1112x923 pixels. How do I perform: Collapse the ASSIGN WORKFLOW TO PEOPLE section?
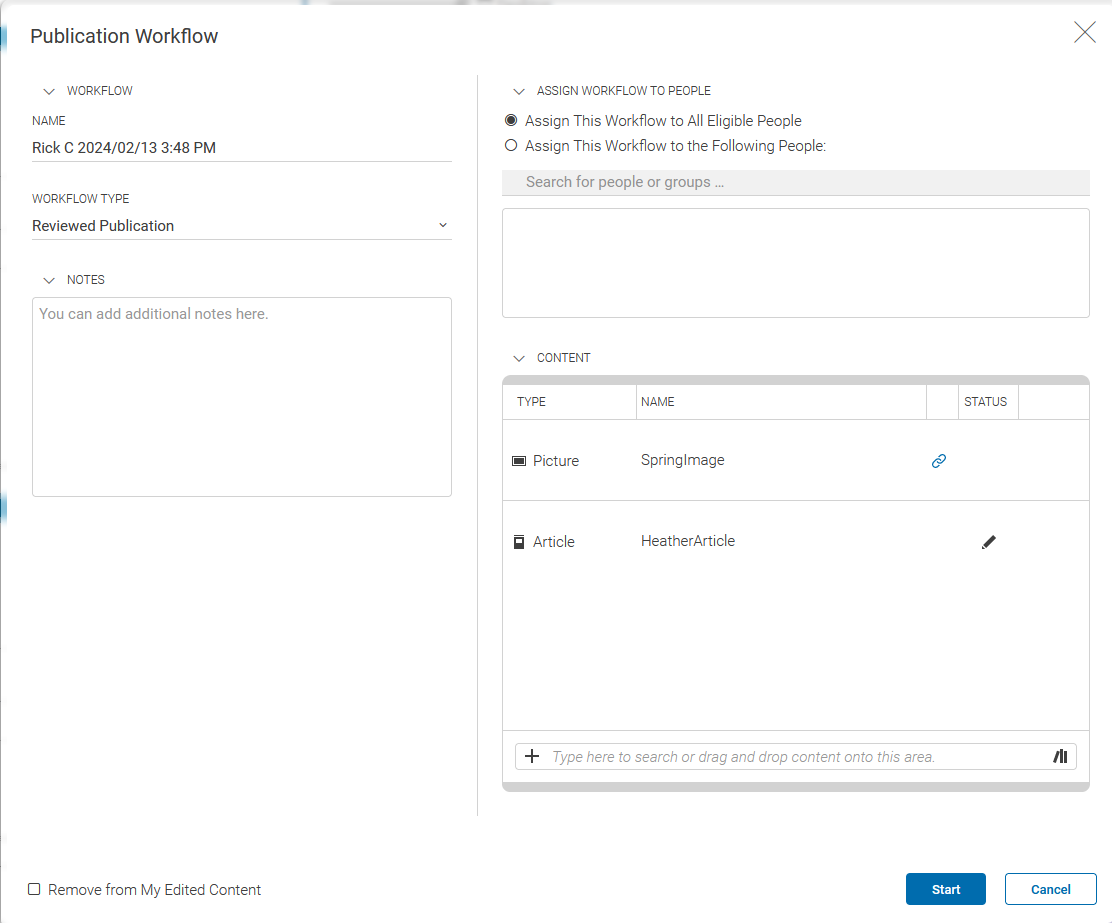coord(519,91)
